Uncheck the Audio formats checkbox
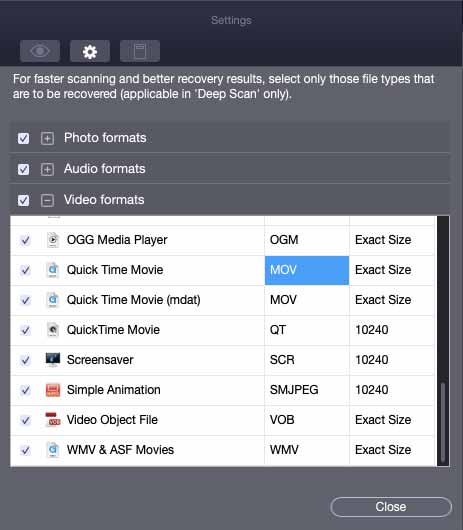Screen dimensions: 463x530 click(x=23, y=169)
